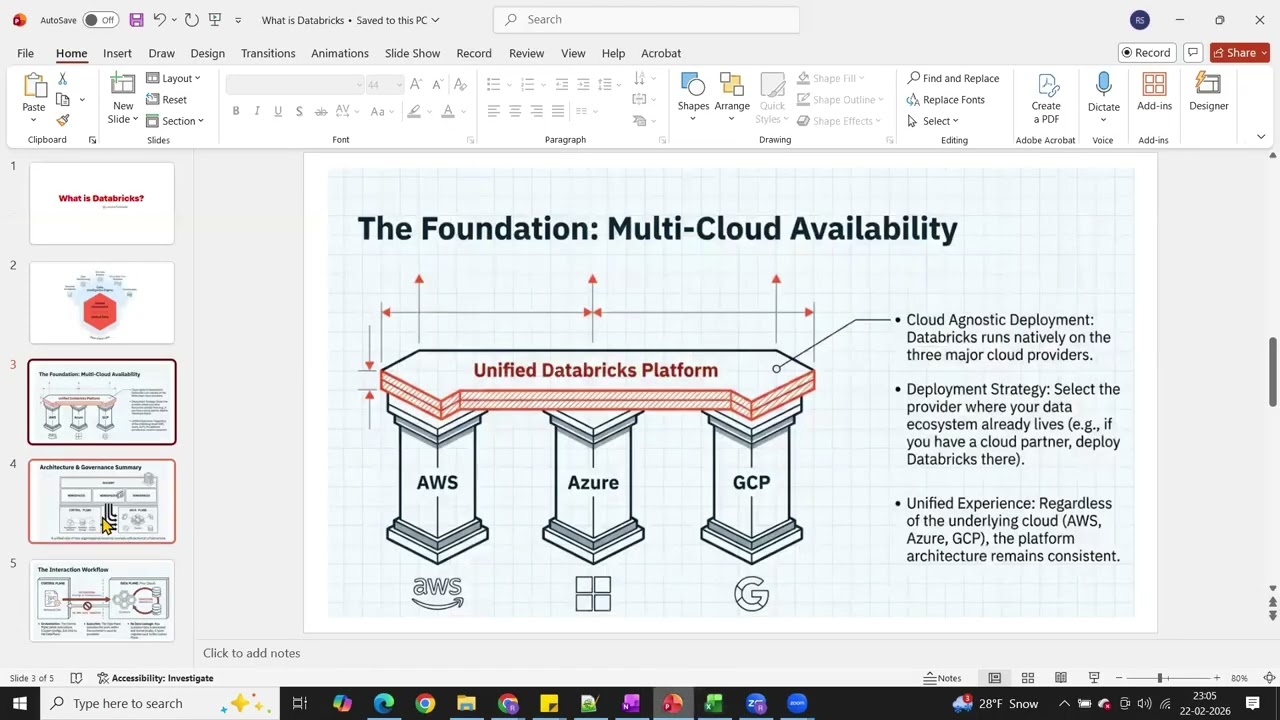
Task: Open the Clipboard pane launcher
Action: (93, 140)
